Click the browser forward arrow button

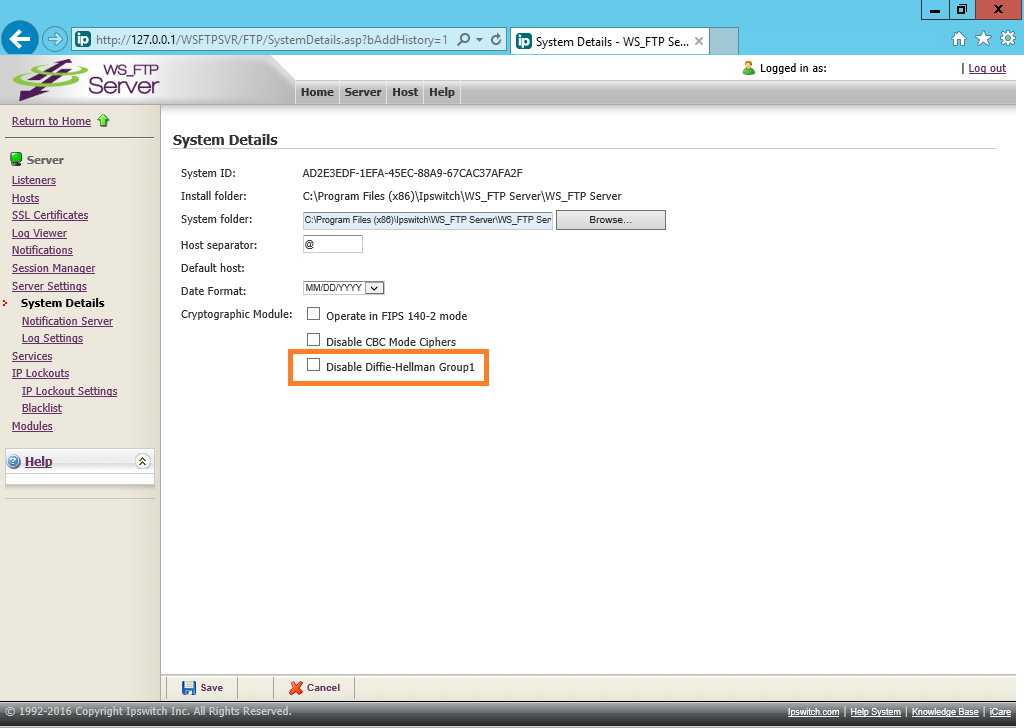click(54, 40)
